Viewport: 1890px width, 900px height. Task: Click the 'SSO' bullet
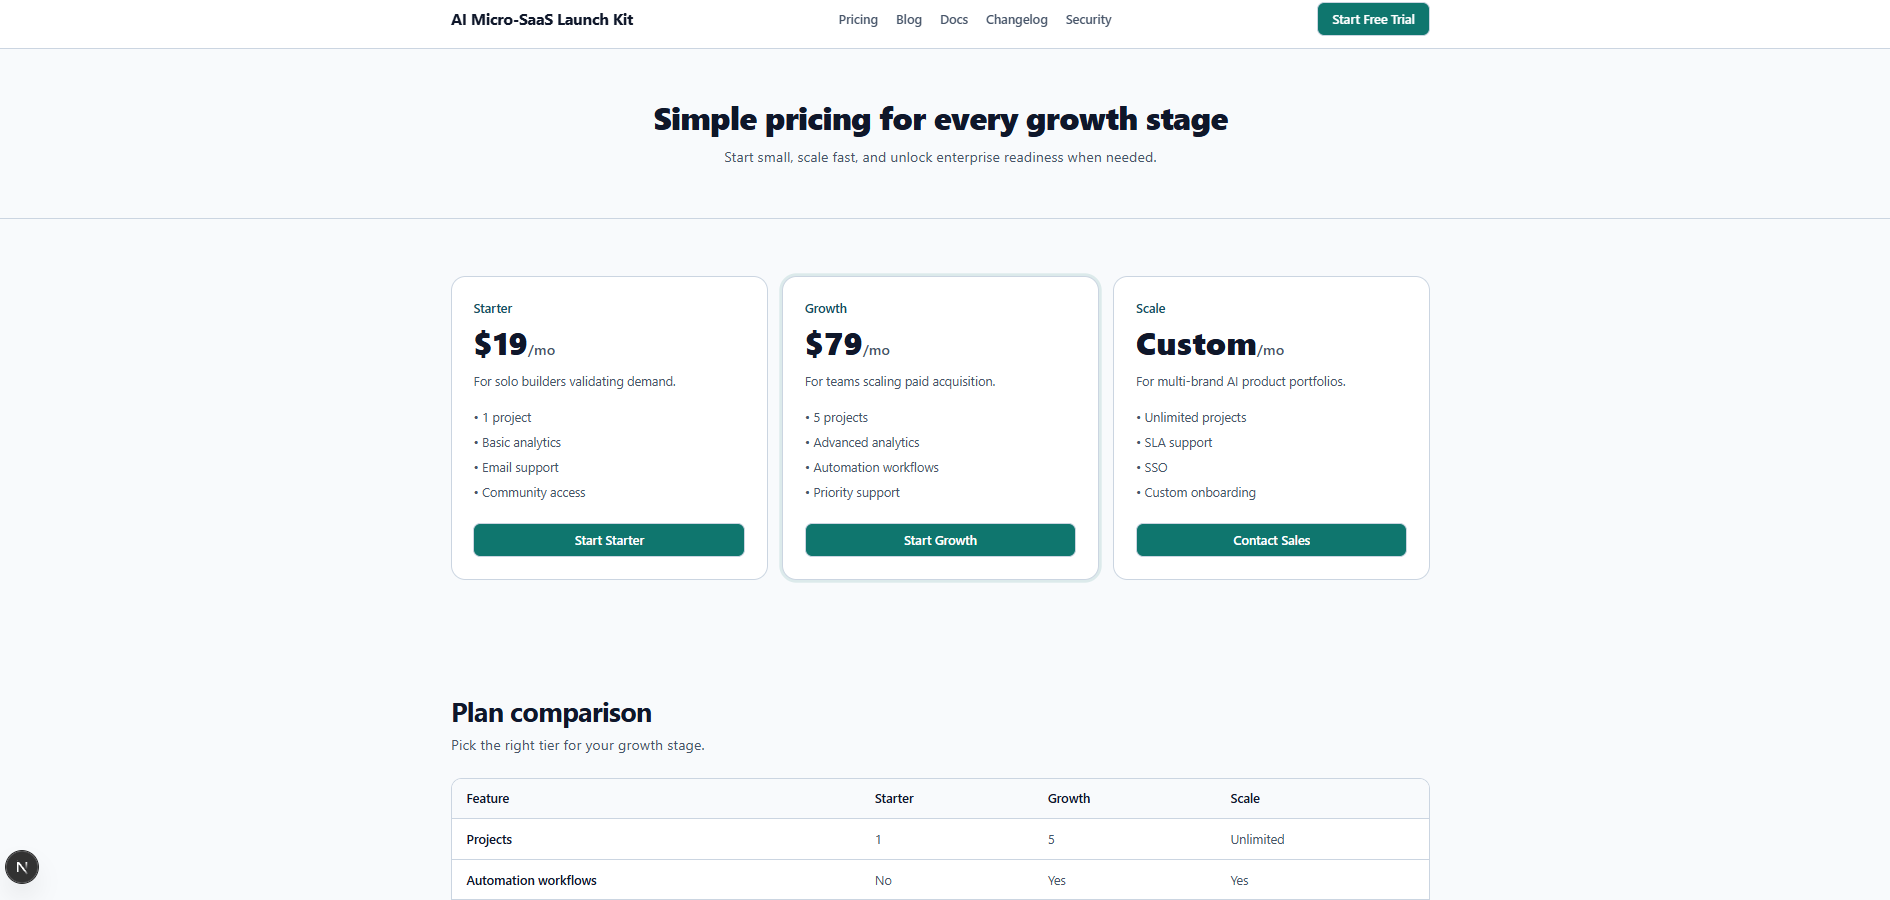1152,468
